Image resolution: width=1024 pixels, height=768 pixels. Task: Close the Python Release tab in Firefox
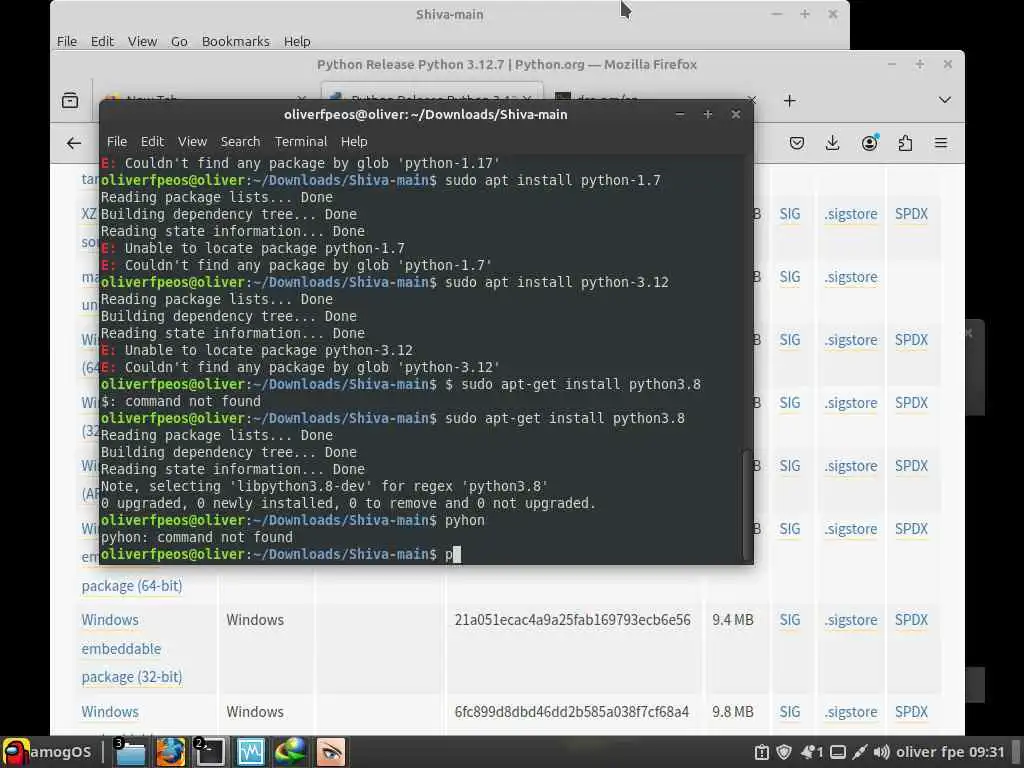[x=527, y=98]
